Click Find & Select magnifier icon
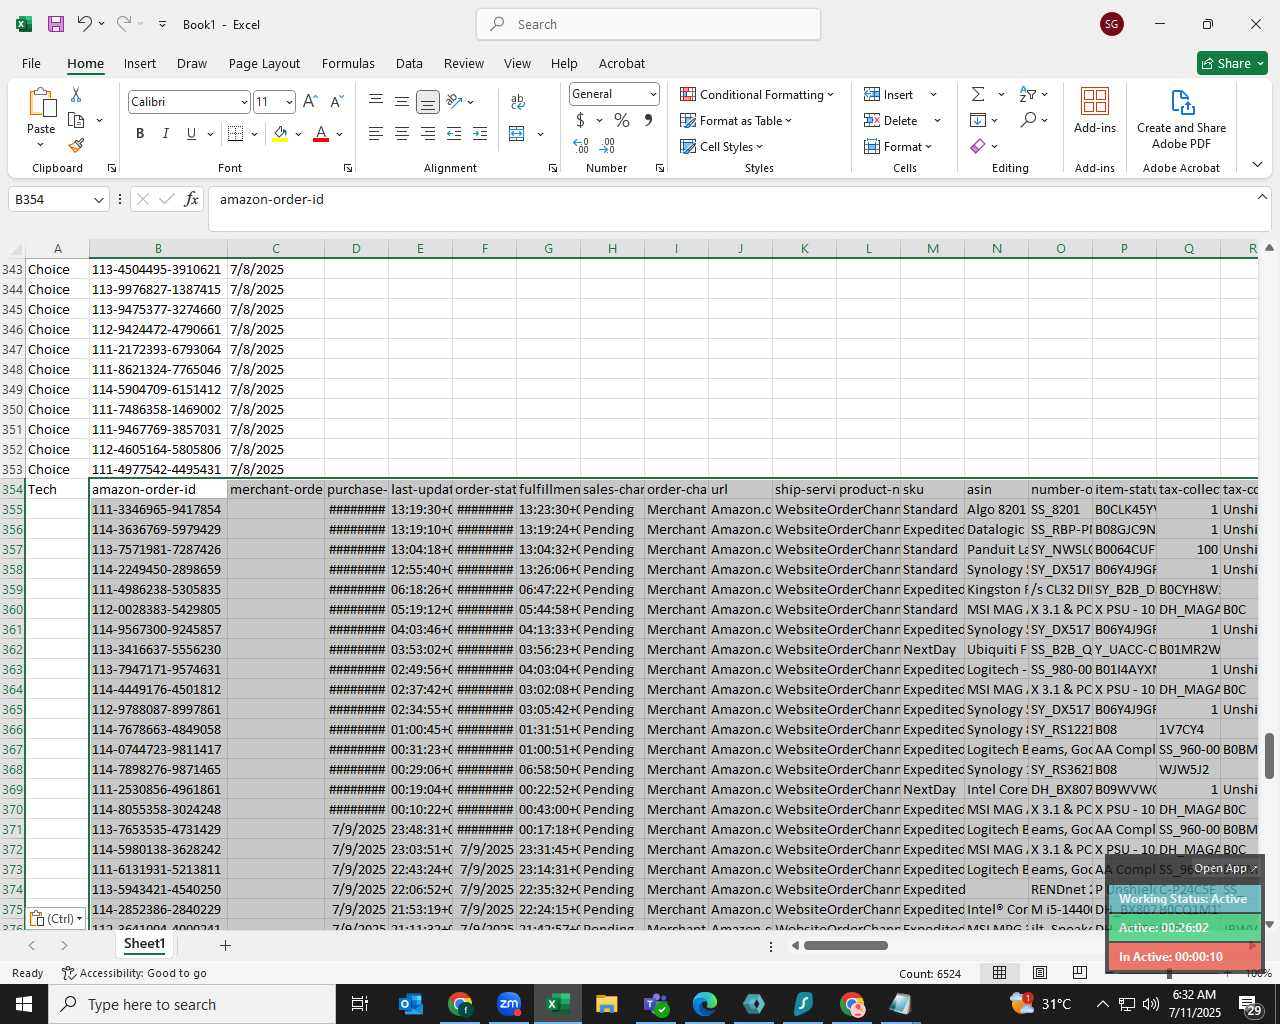 1028,120
